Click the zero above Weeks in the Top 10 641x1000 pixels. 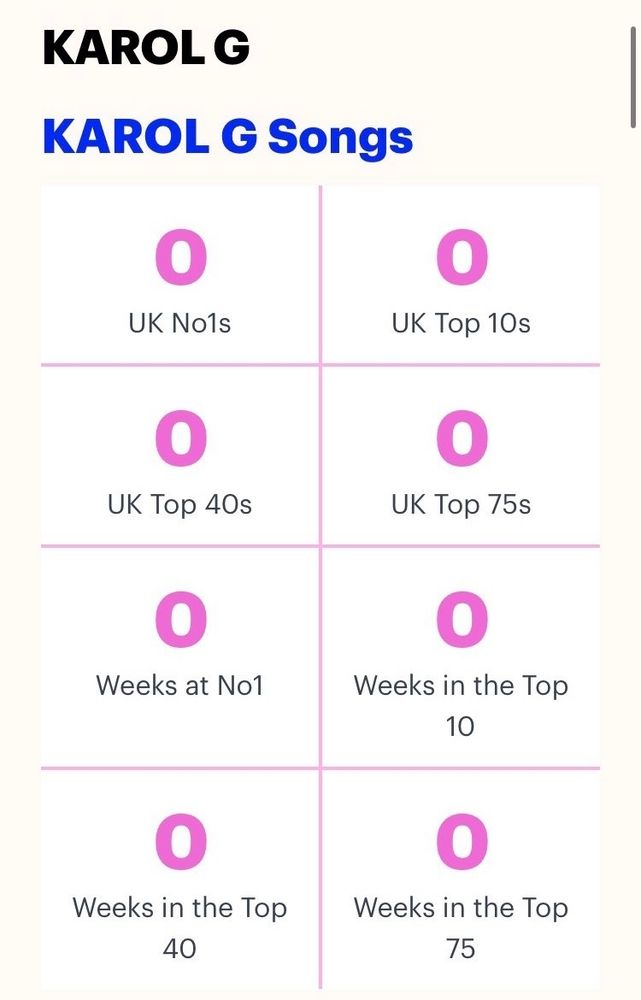click(462, 619)
